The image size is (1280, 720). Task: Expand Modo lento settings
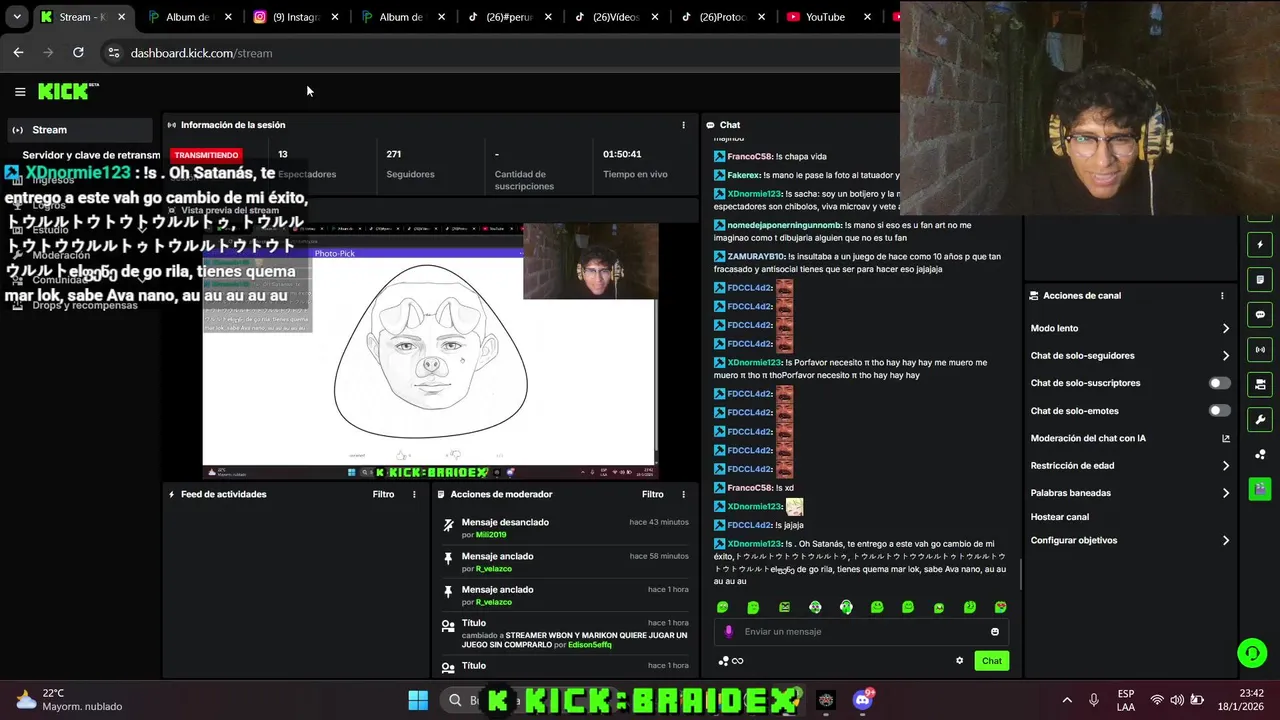pyautogui.click(x=1226, y=328)
